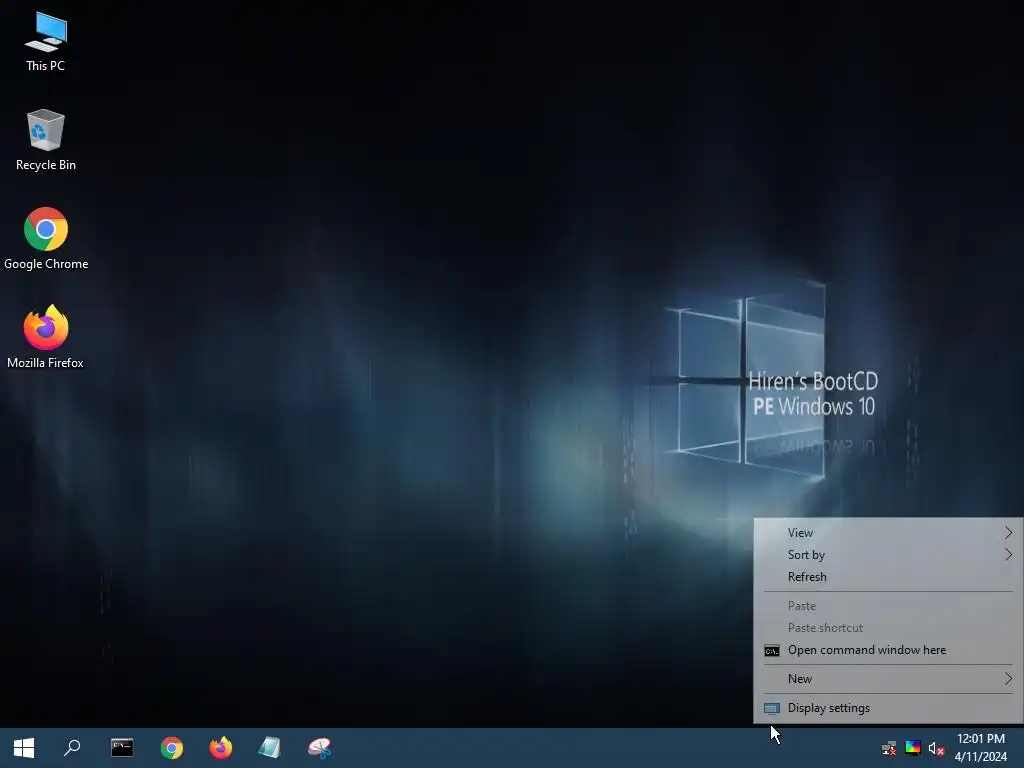Select the Recycle Bin desktop icon
This screenshot has width=1024, height=768.
coord(46,140)
